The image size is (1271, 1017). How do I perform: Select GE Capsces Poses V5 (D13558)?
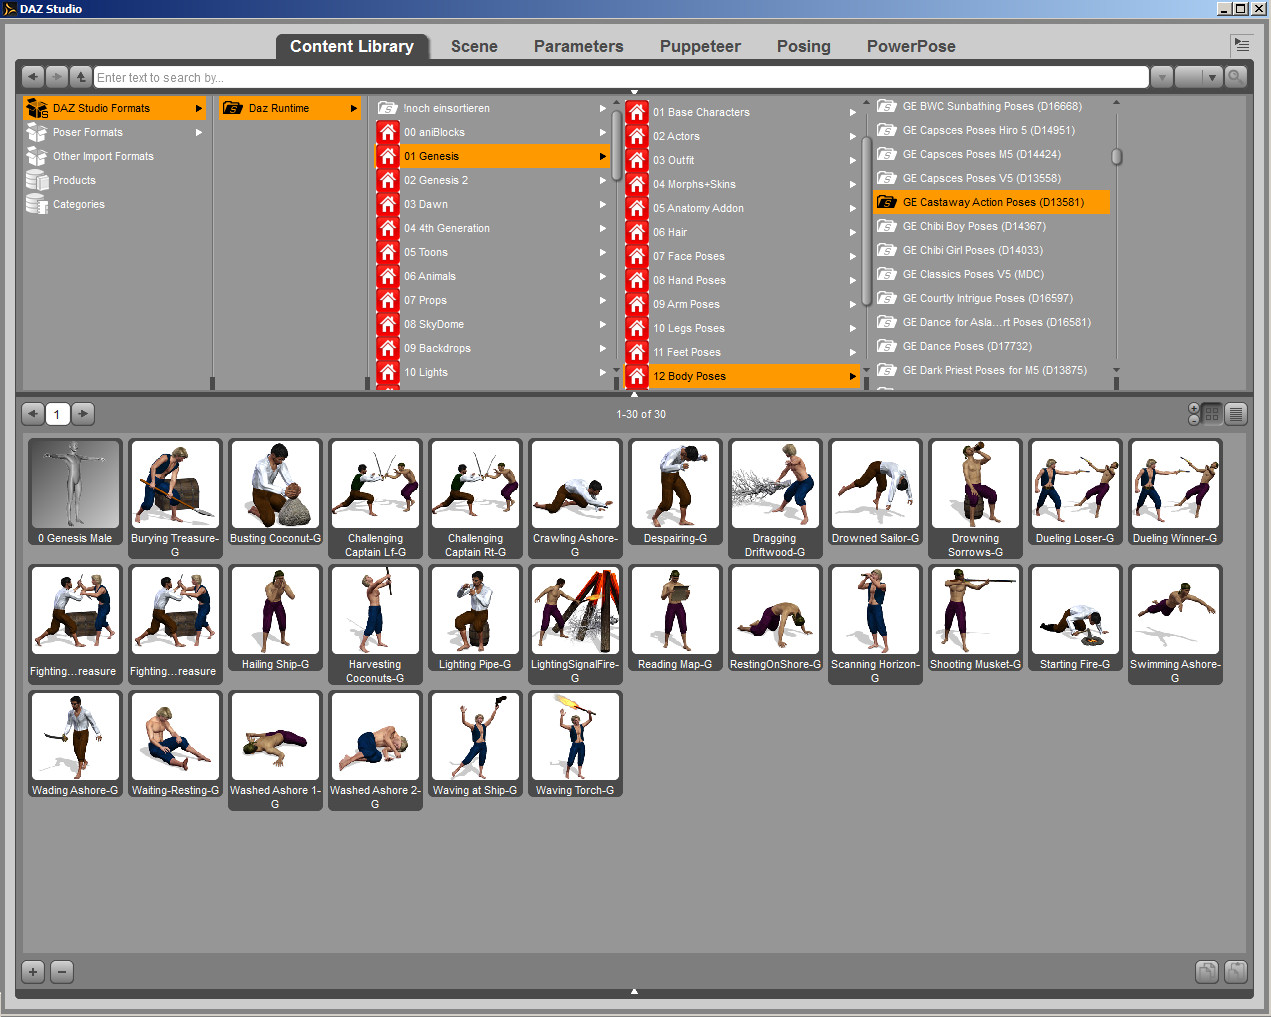pos(992,178)
